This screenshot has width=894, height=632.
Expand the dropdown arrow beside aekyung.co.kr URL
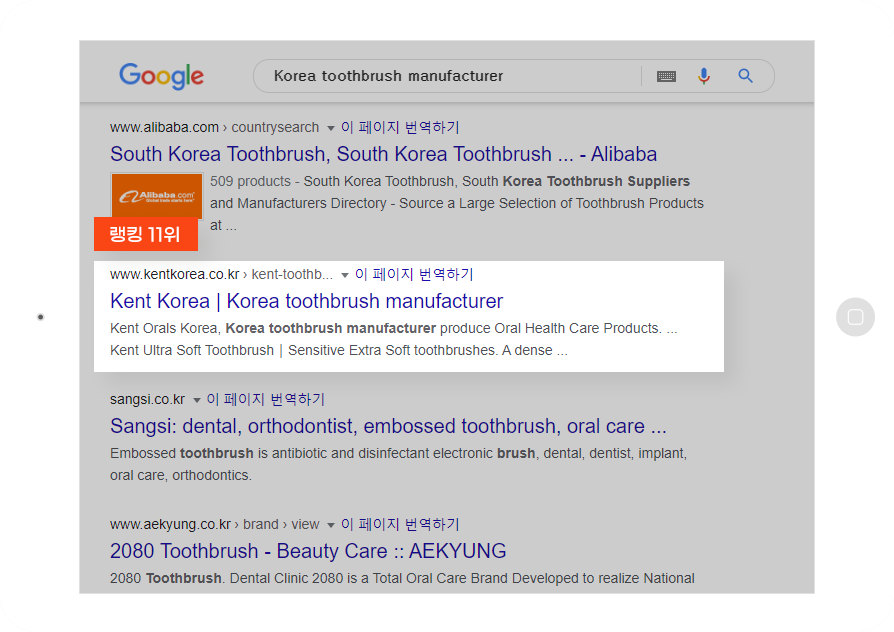[331, 525]
